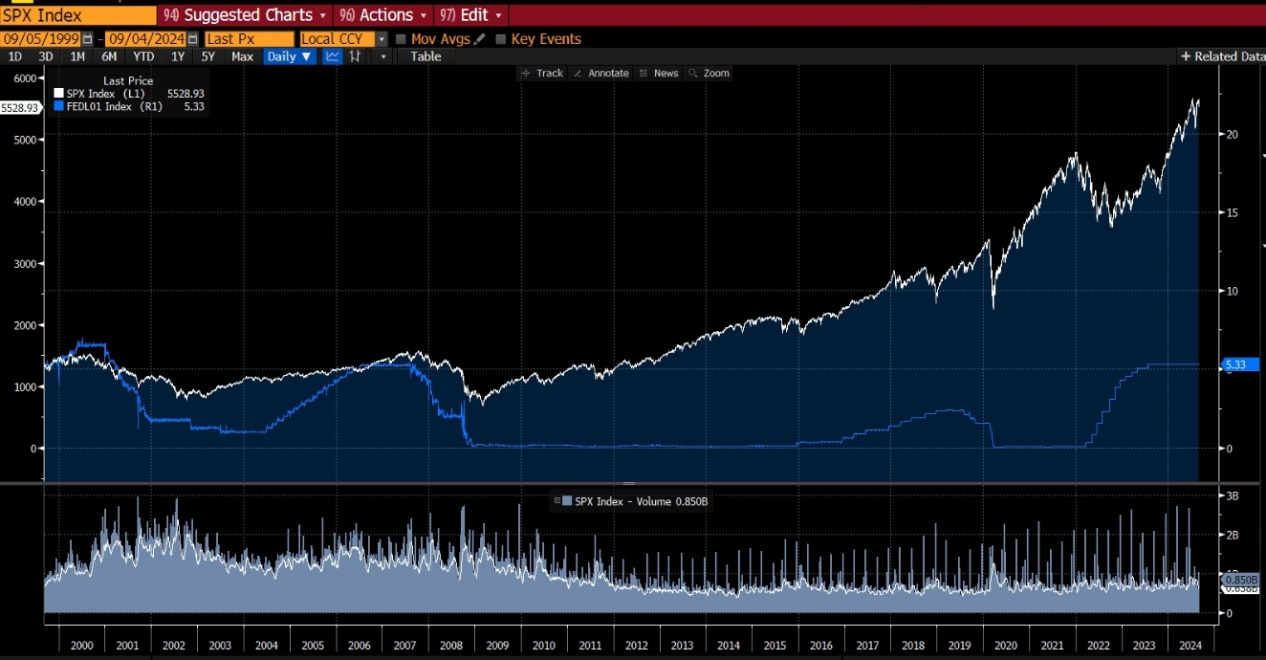Open the Suggested Charts menu
The height and width of the screenshot is (660, 1266).
pos(245,15)
